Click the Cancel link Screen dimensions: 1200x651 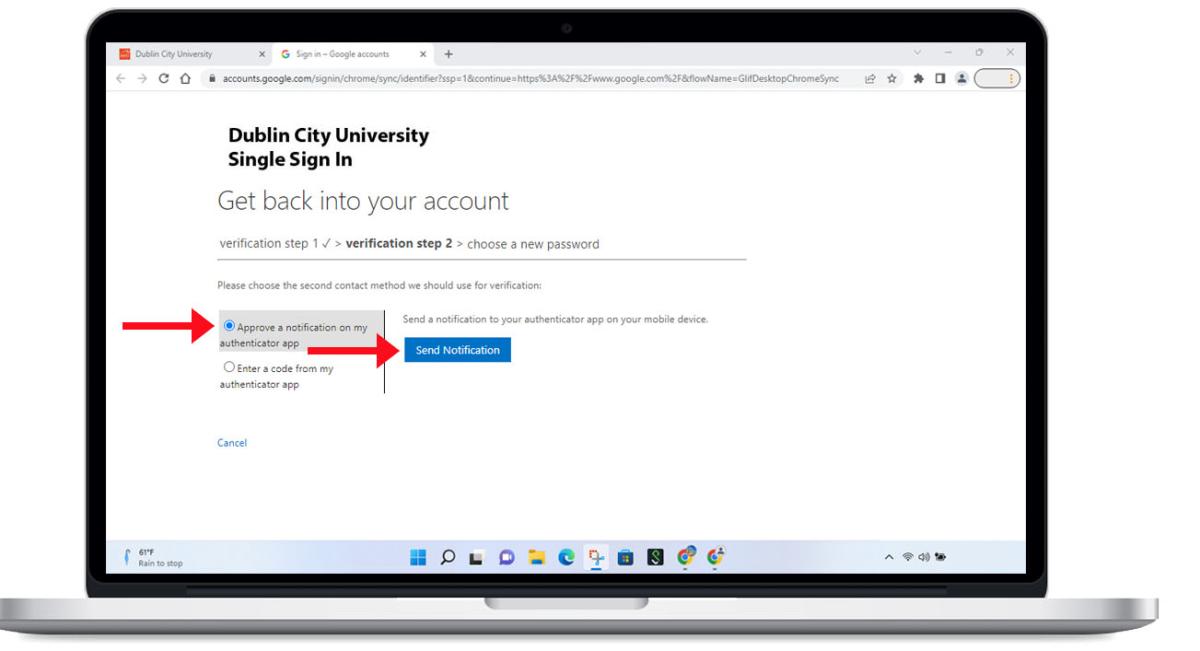[231, 443]
